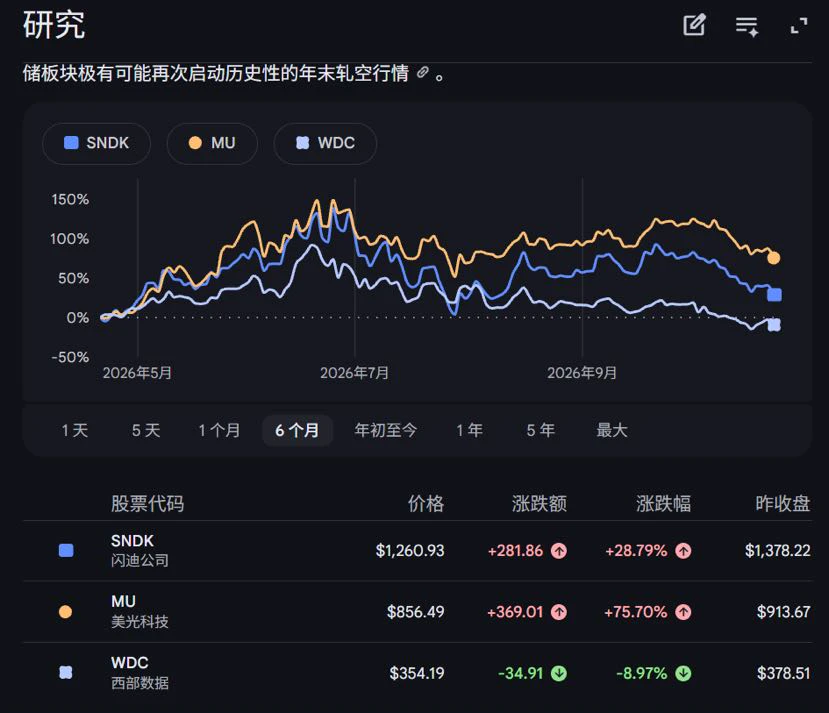Click WDC endpoint marker on chart
The width and height of the screenshot is (829, 713).
[x=774, y=325]
